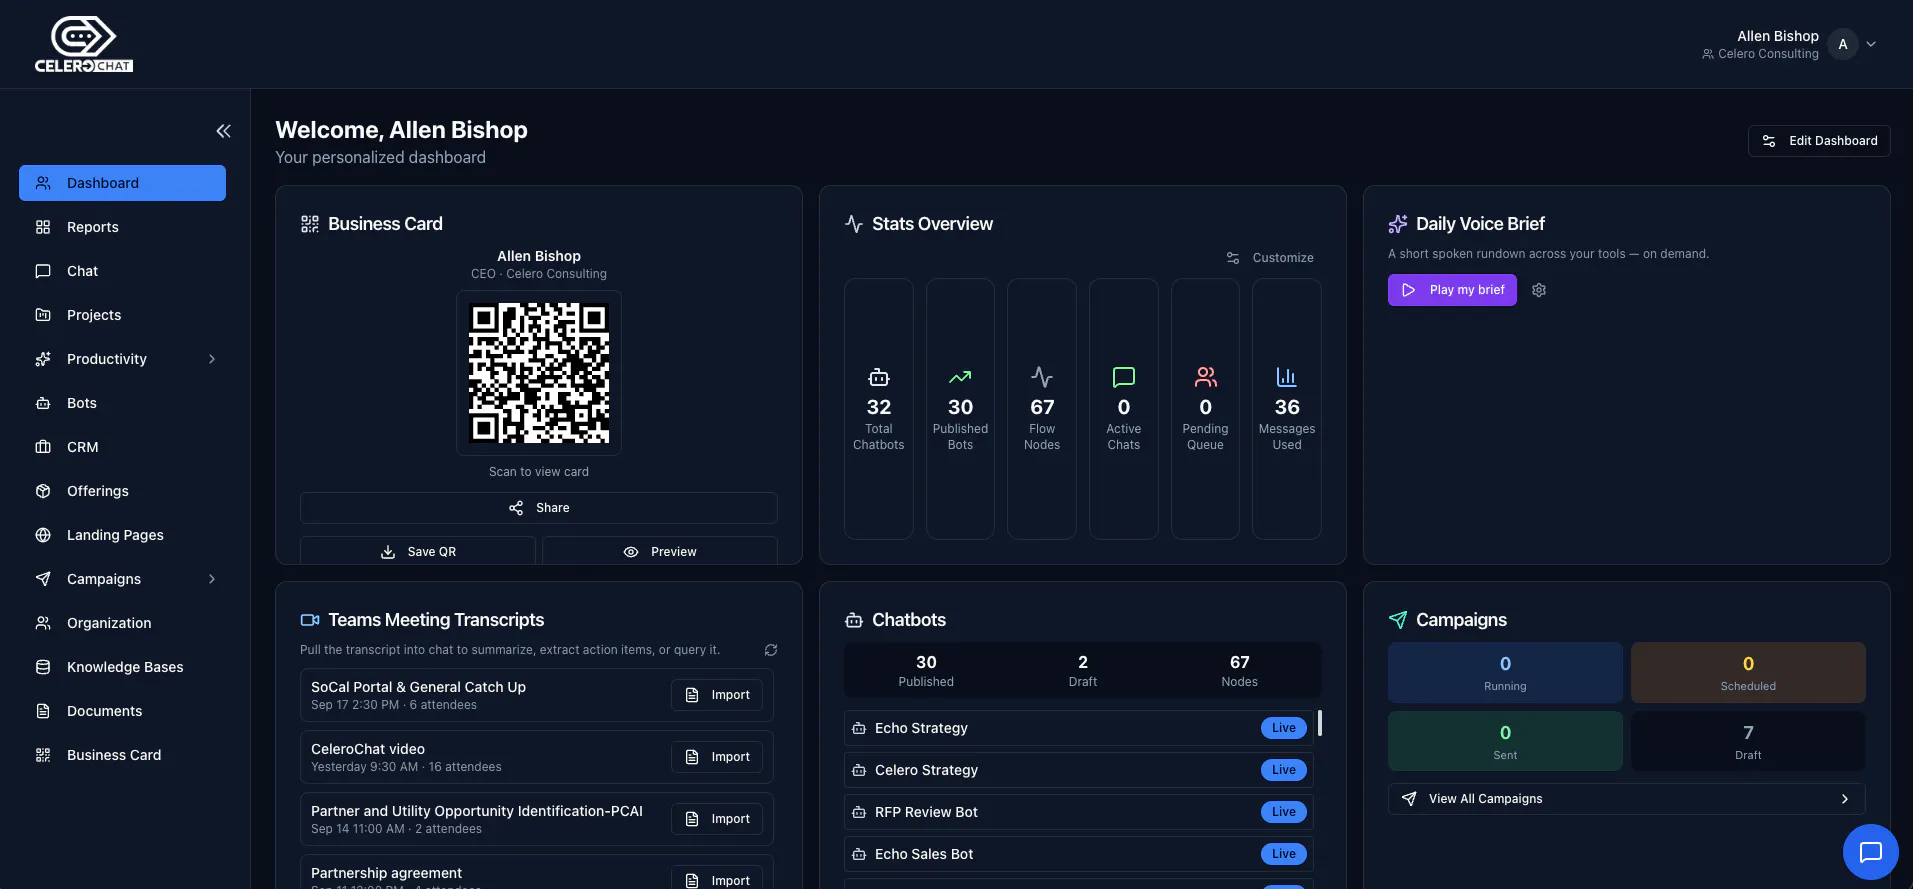Screen dimensions: 1913x889
Task: Click the Chatbots list scrollbar
Action: click(x=1320, y=723)
